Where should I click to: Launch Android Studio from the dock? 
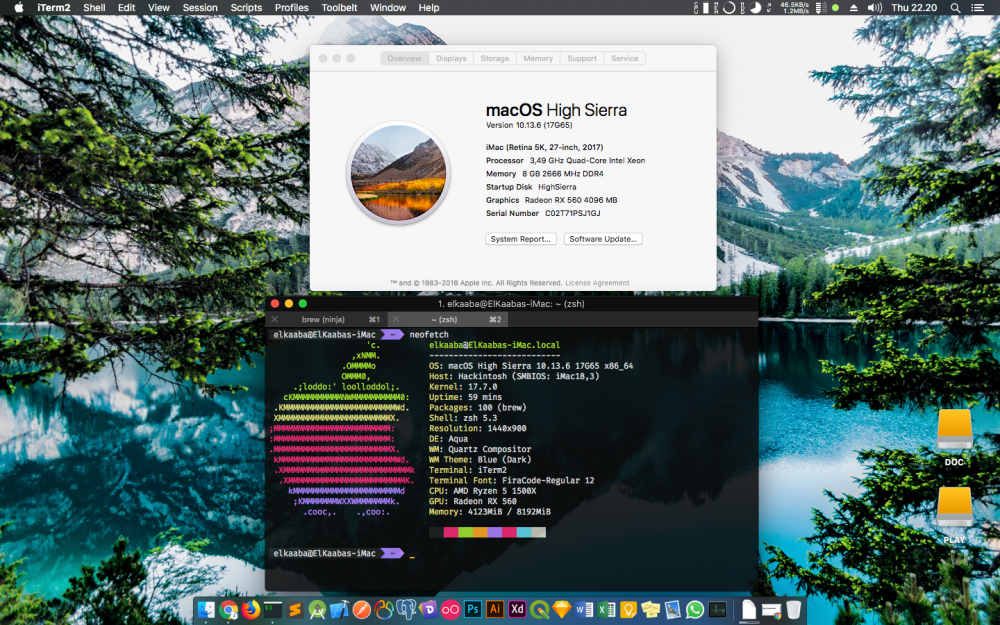click(317, 610)
